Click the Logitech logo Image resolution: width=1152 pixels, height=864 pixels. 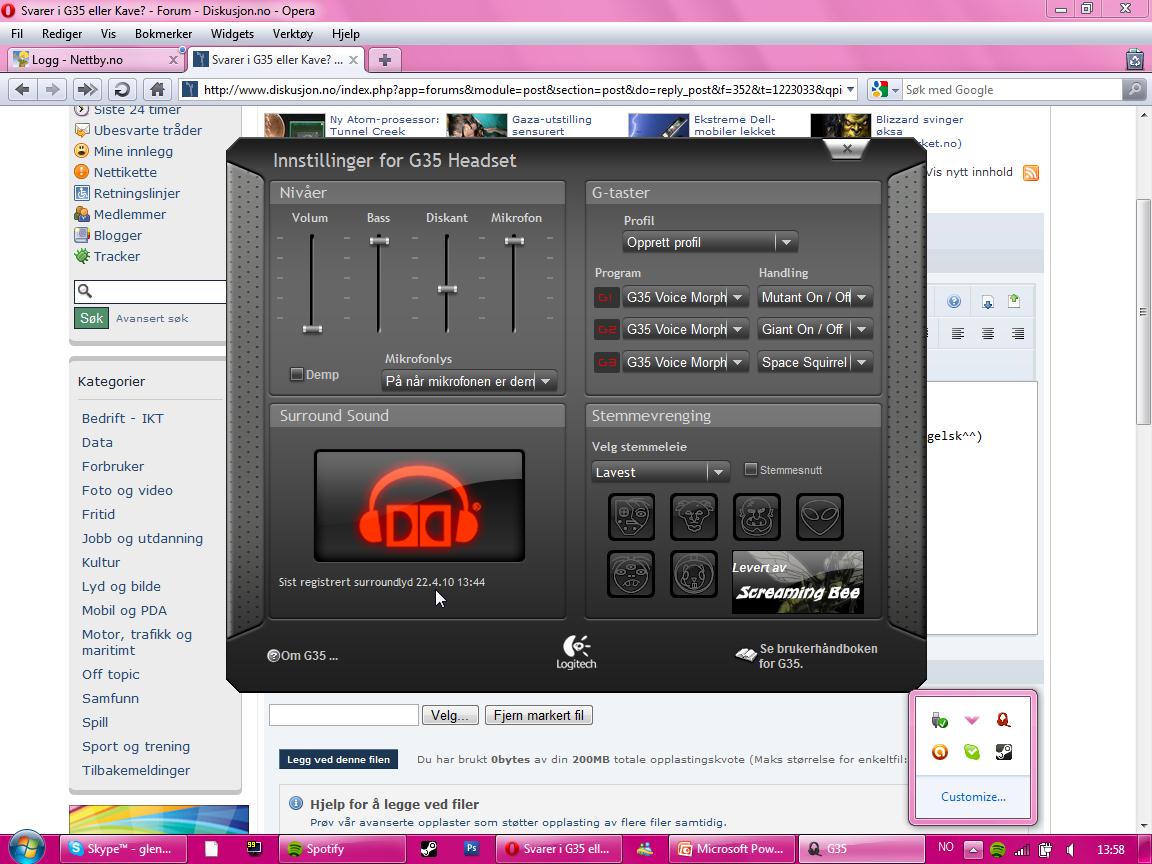(576, 652)
